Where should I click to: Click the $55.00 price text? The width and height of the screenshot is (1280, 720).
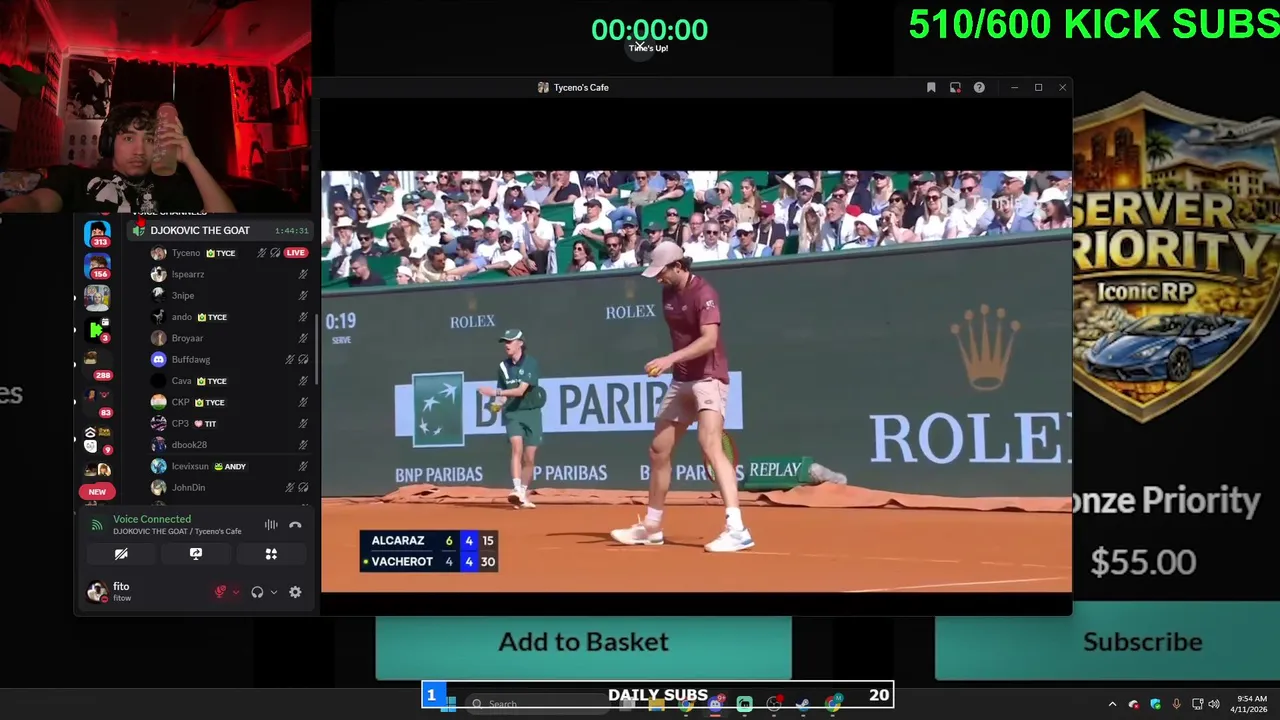1143,562
